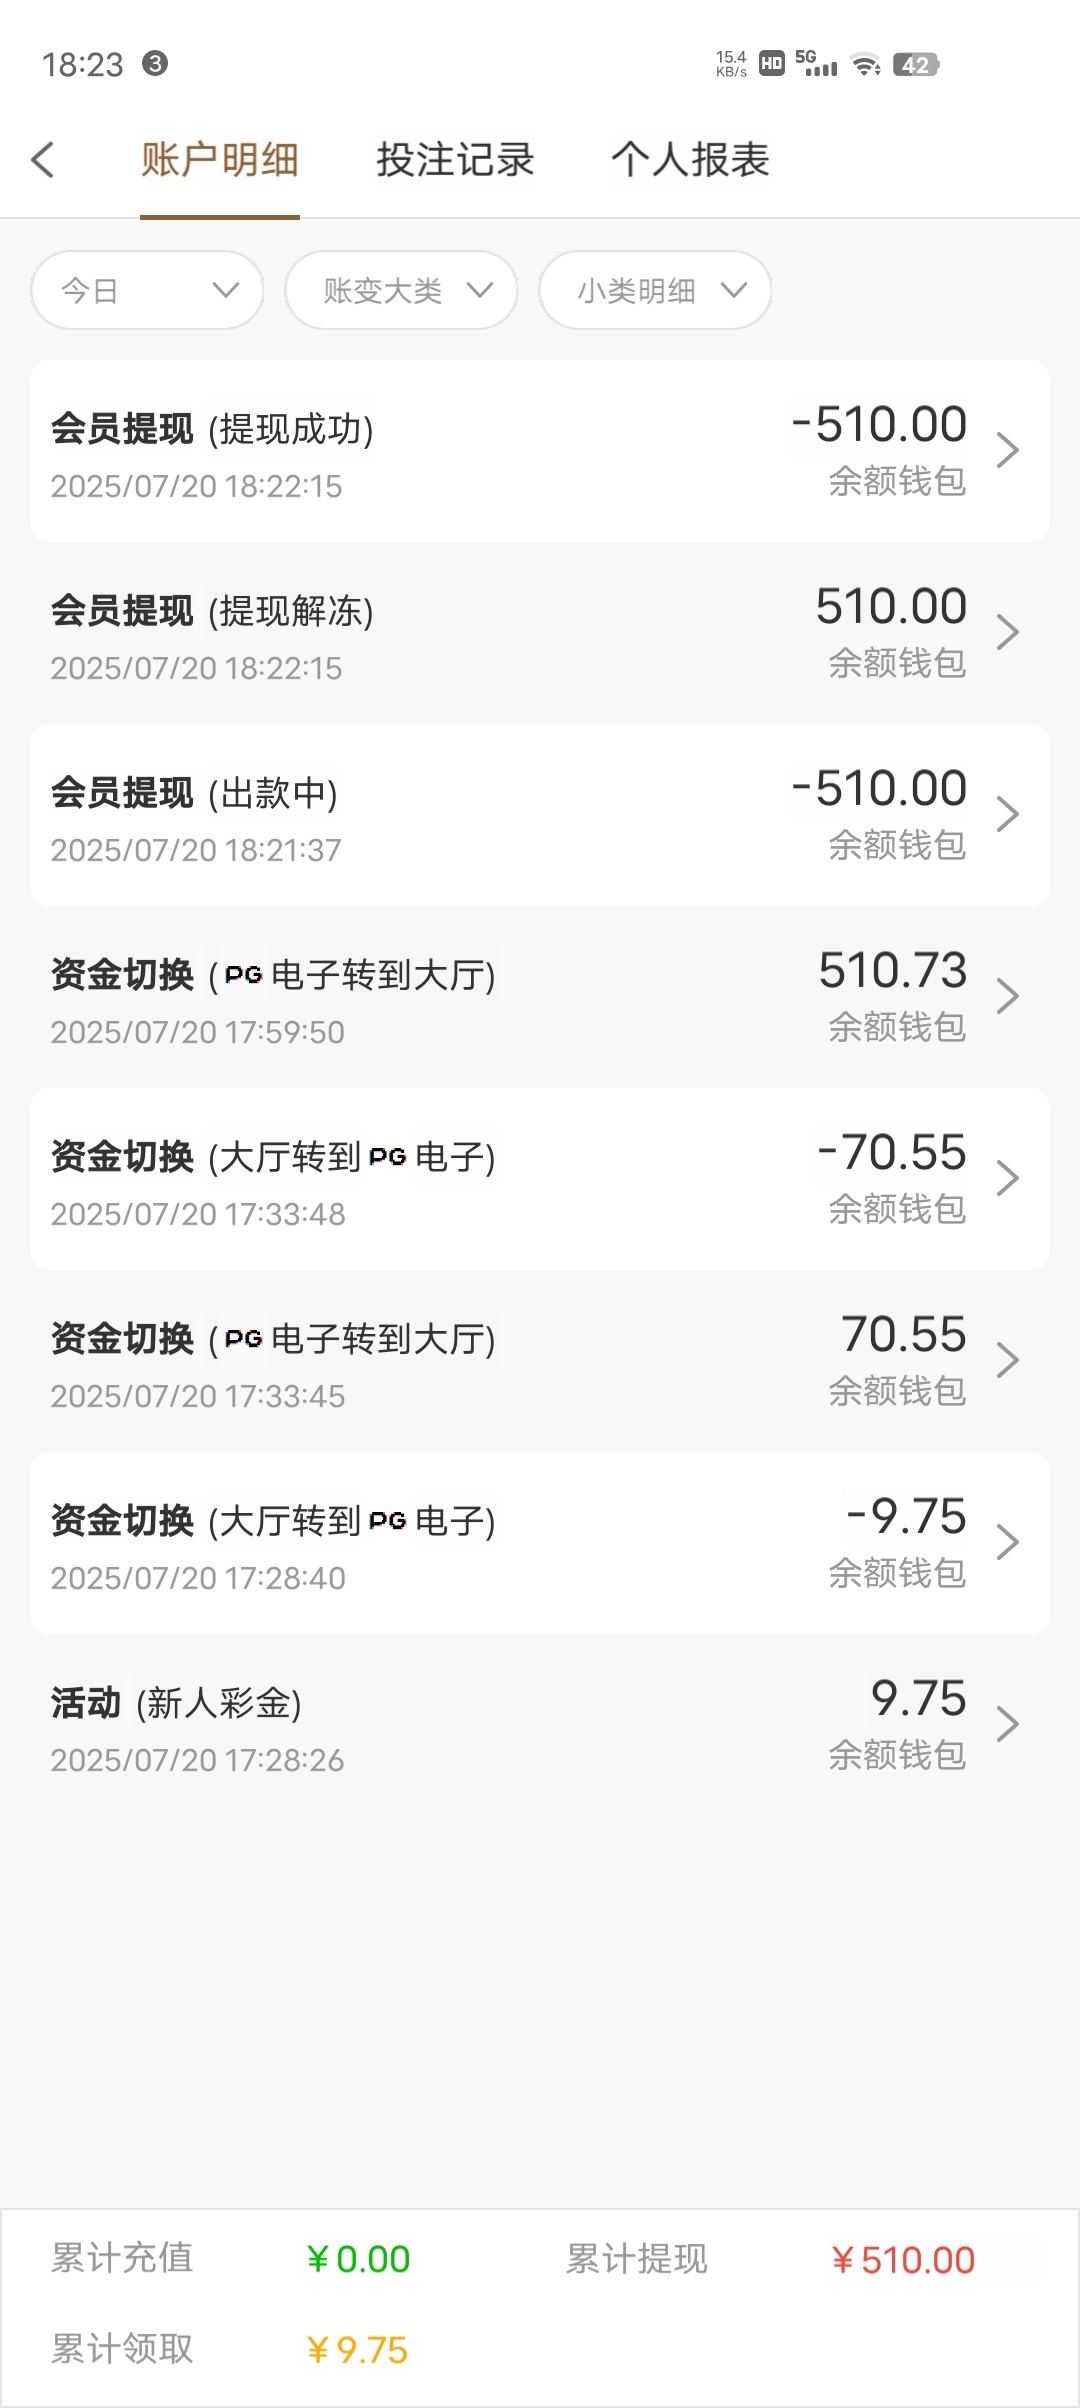Open the 510.73 PG电子转到大厅 transfer record
Screen dimensions: 1080x2408
click(540, 997)
